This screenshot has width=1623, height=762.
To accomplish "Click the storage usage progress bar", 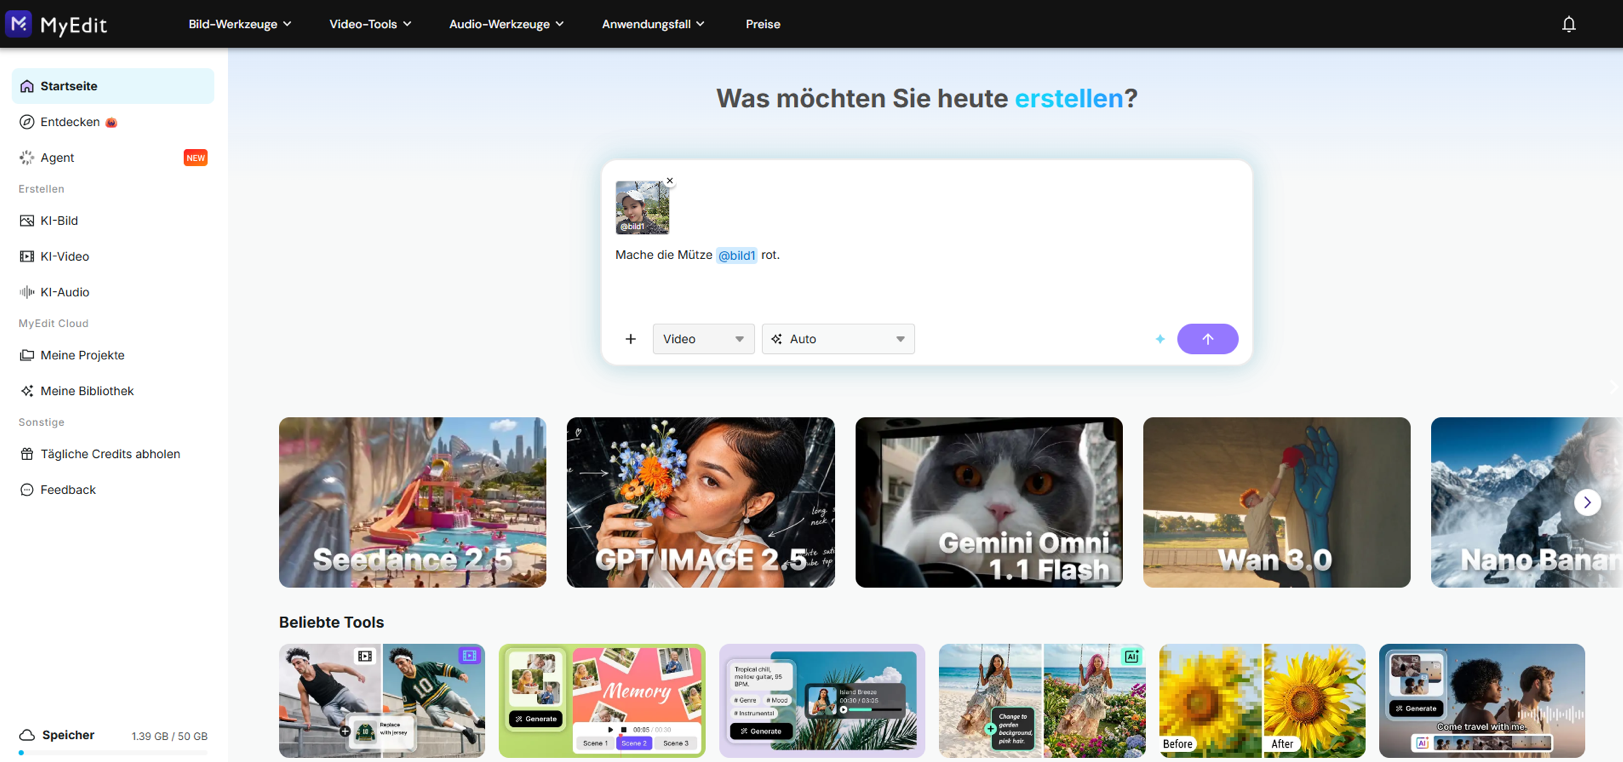I will pyautogui.click(x=113, y=753).
